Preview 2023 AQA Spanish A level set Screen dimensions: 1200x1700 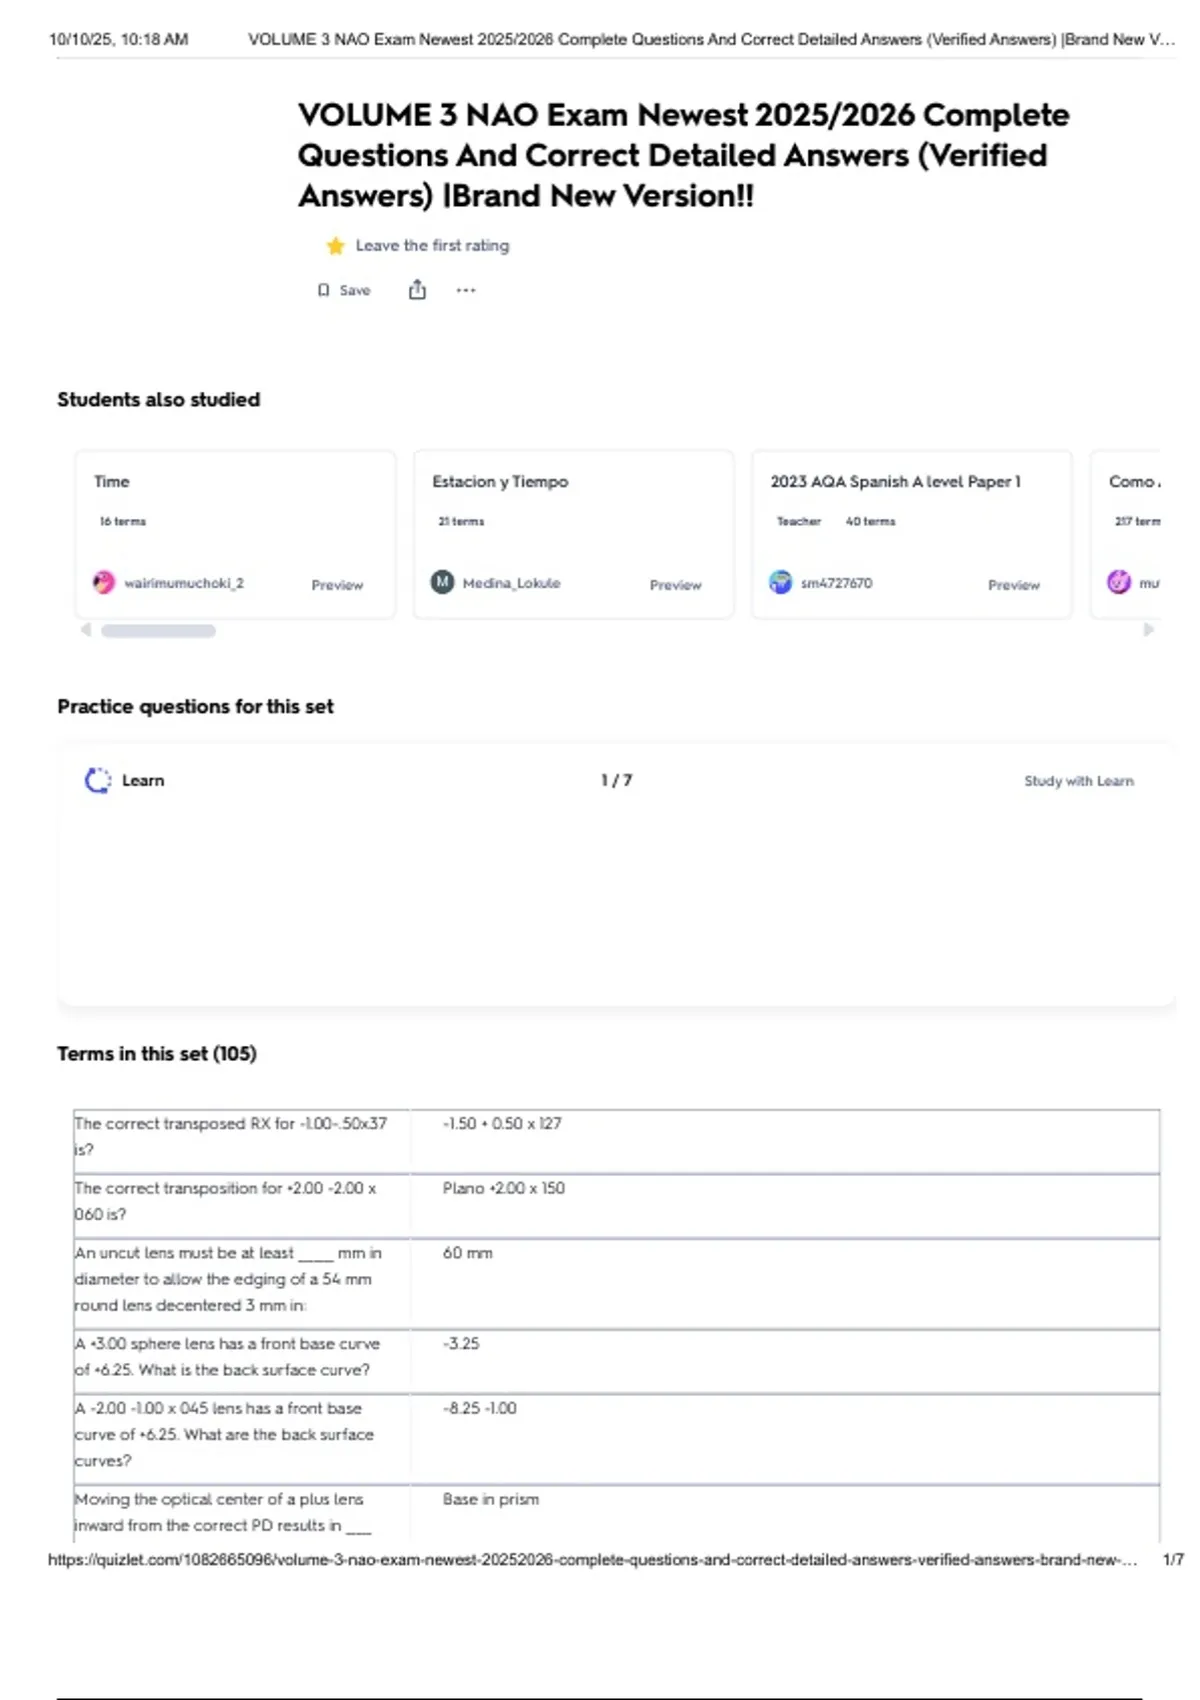click(1013, 585)
